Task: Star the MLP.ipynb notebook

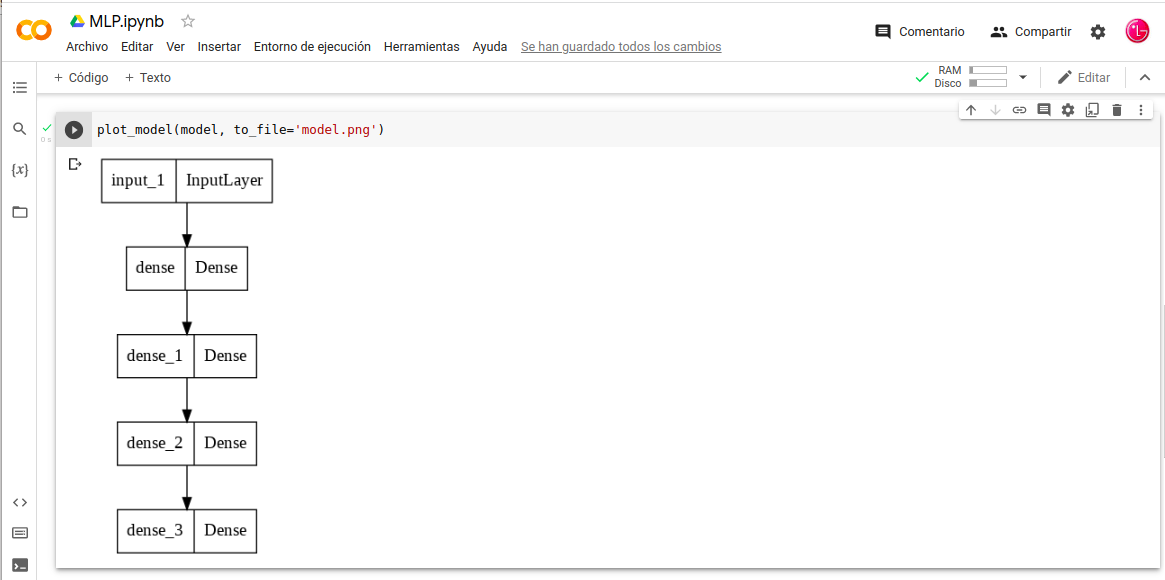Action: [188, 21]
